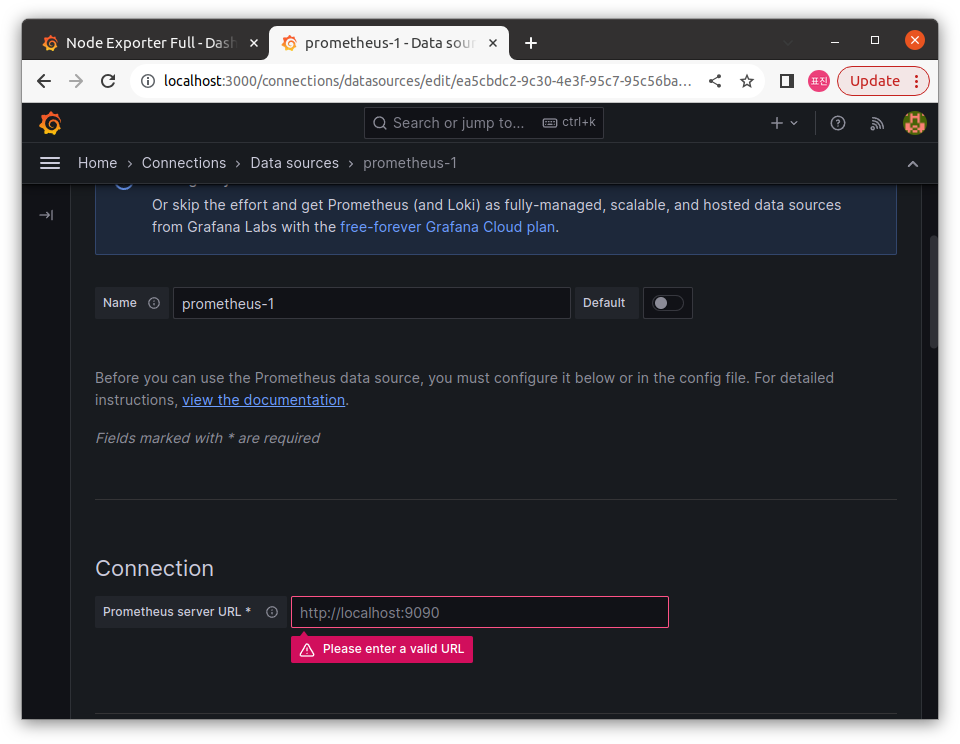
Task: Toggle the browser side panel icon
Action: click(x=787, y=81)
